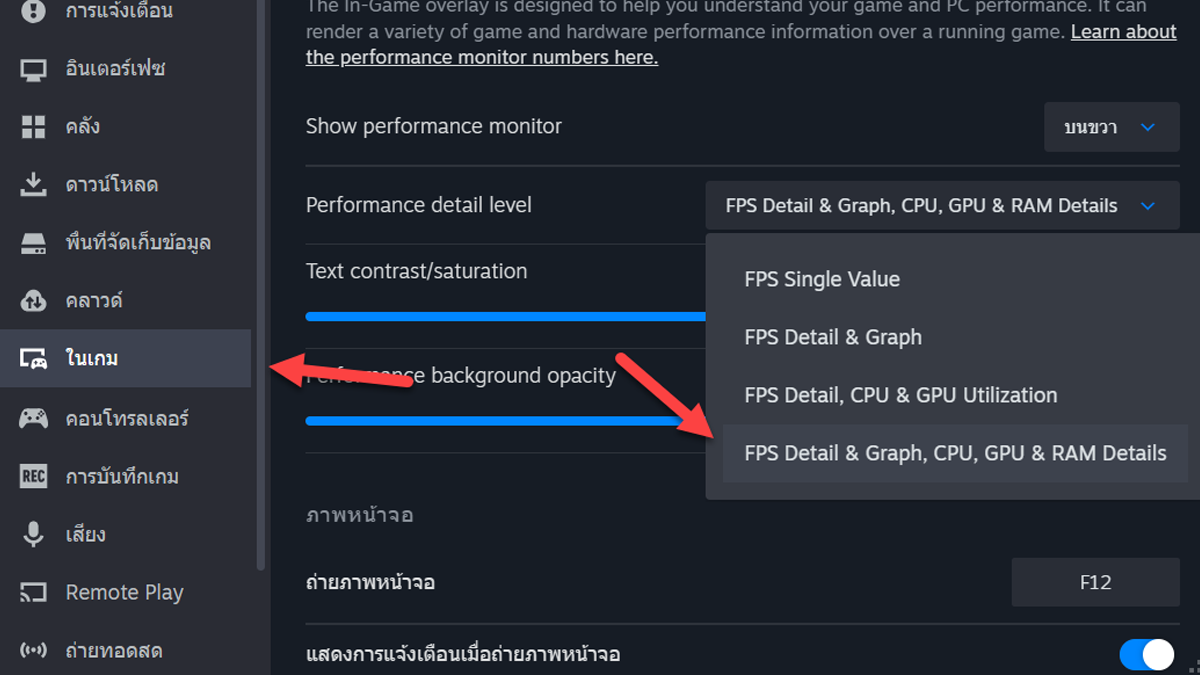Open the Show performance monitor position dropdown
Image resolution: width=1200 pixels, height=675 pixels.
tap(1111, 127)
